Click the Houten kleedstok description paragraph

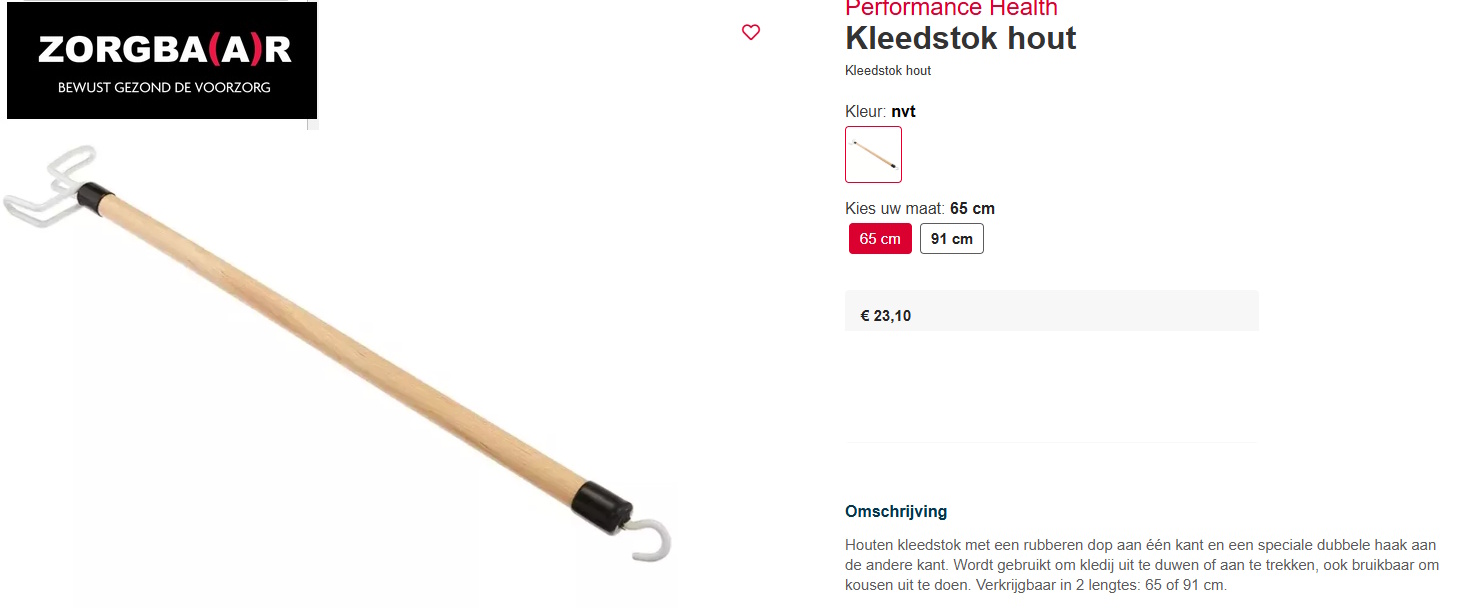pyautogui.click(x=1142, y=565)
